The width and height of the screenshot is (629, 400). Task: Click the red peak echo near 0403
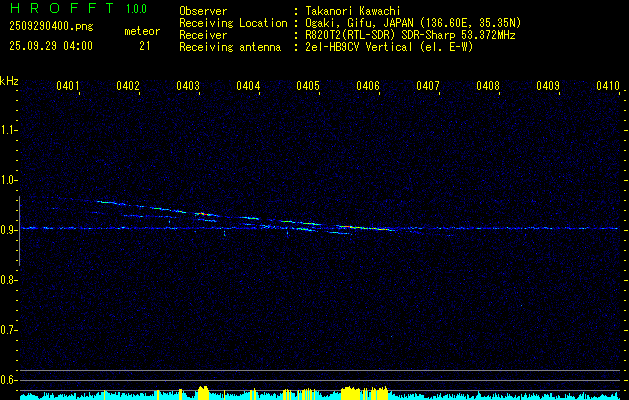pyautogui.click(x=202, y=214)
